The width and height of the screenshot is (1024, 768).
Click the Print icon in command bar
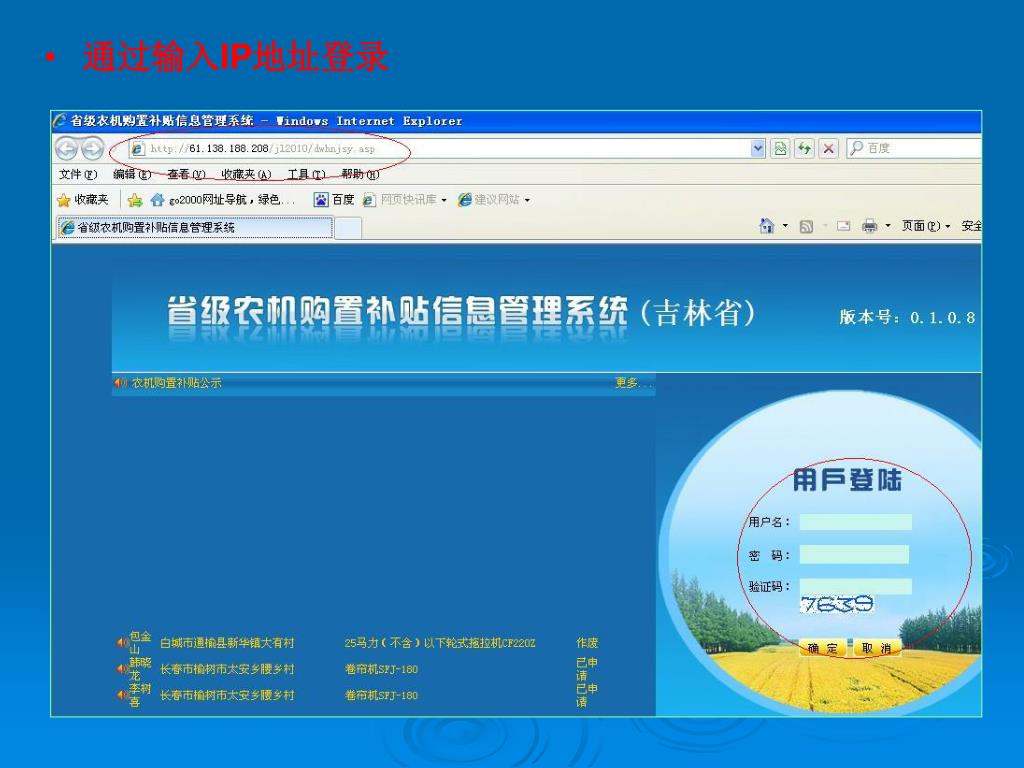click(870, 227)
